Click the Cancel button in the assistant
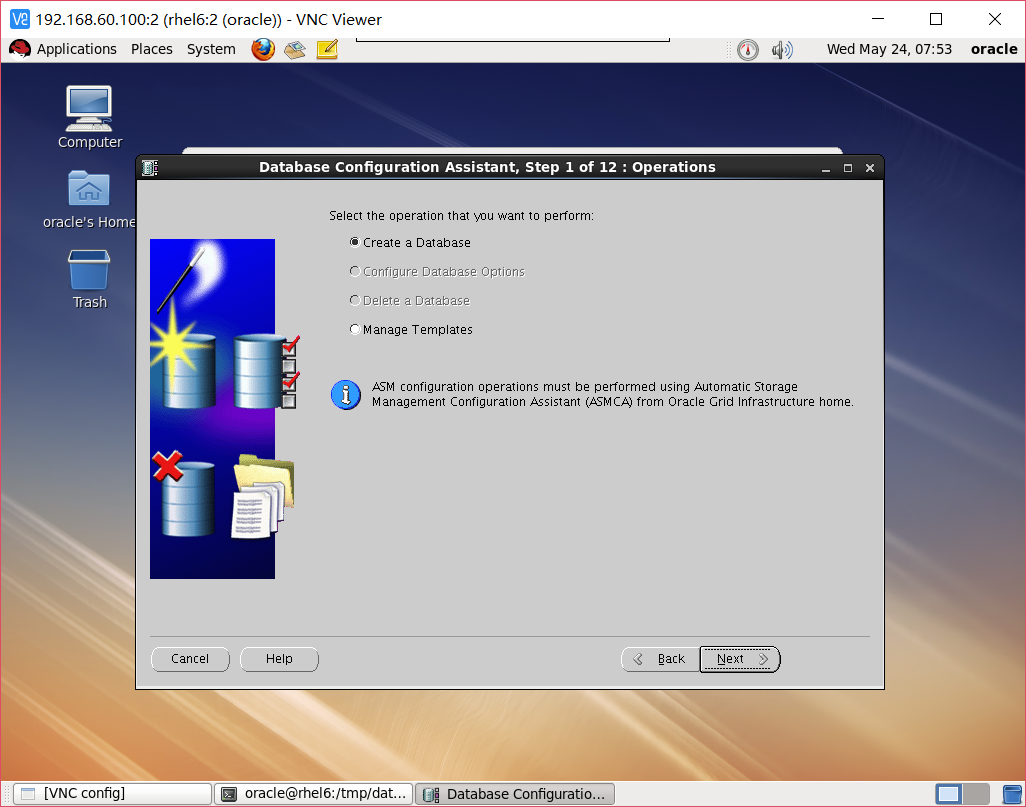Viewport: 1026px width, 807px height. click(190, 659)
